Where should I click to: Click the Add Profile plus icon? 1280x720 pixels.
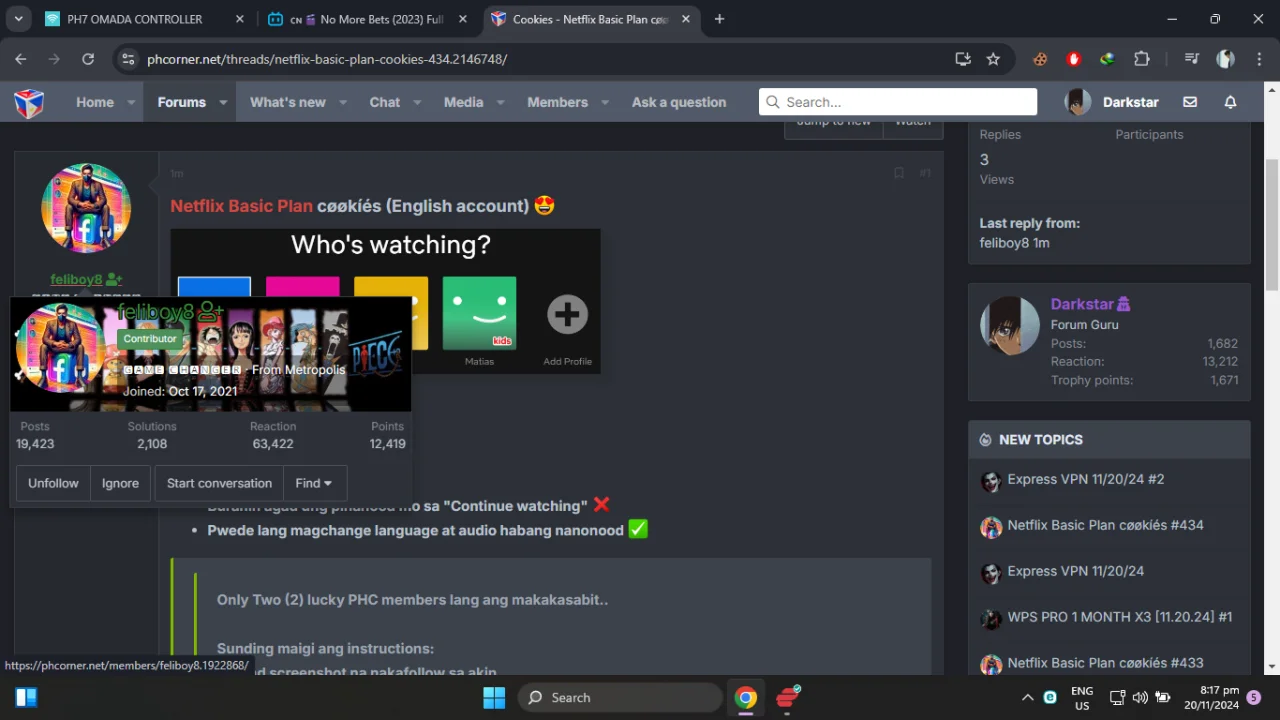pyautogui.click(x=567, y=314)
